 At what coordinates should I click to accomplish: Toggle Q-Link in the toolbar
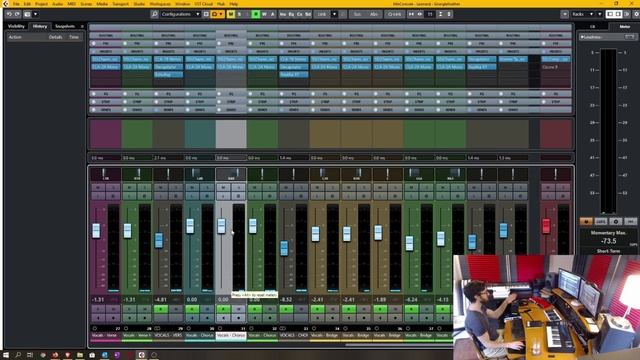tap(394, 14)
